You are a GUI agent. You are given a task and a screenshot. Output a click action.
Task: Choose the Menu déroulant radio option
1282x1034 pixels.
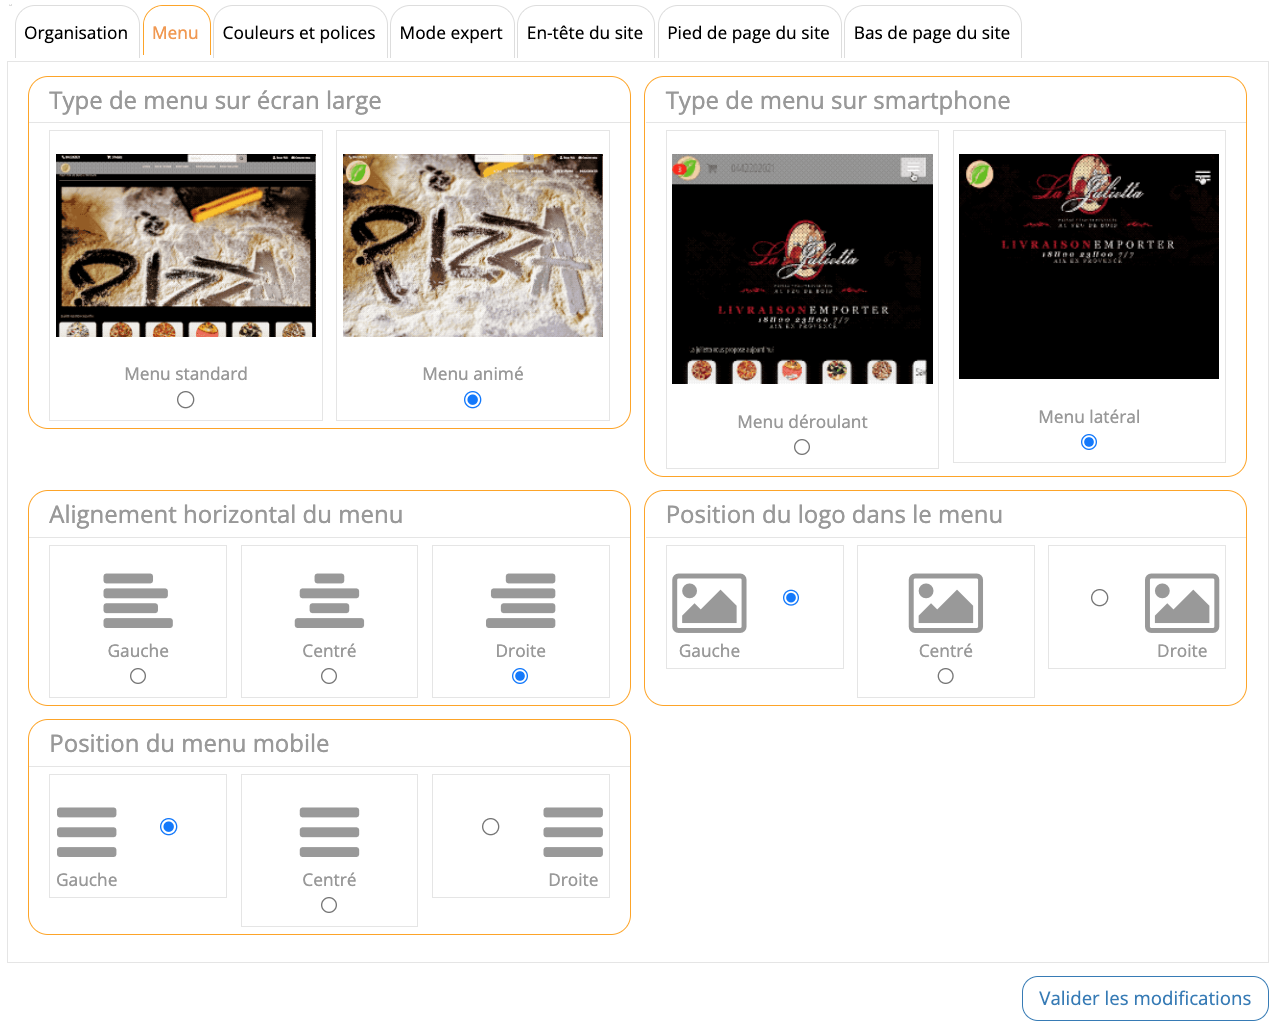802,448
